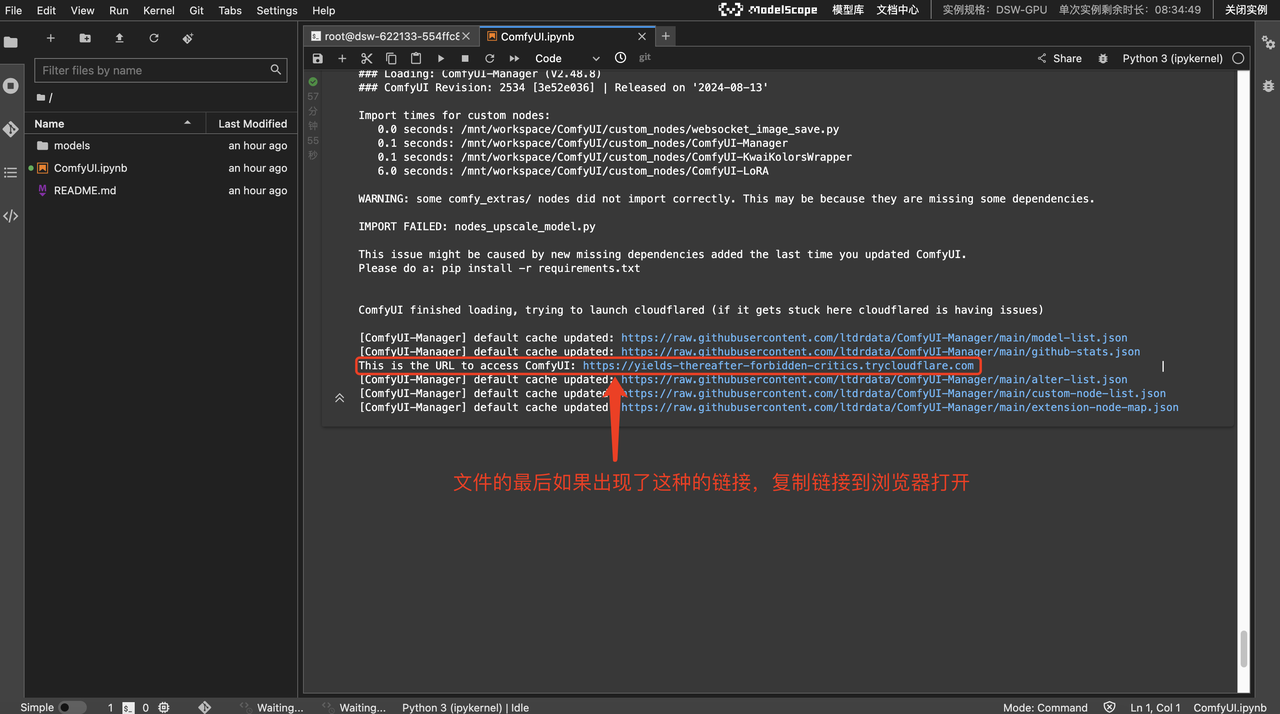Enable the debugger bug icon in toolbar
The width and height of the screenshot is (1280, 714).
pyautogui.click(x=1103, y=58)
